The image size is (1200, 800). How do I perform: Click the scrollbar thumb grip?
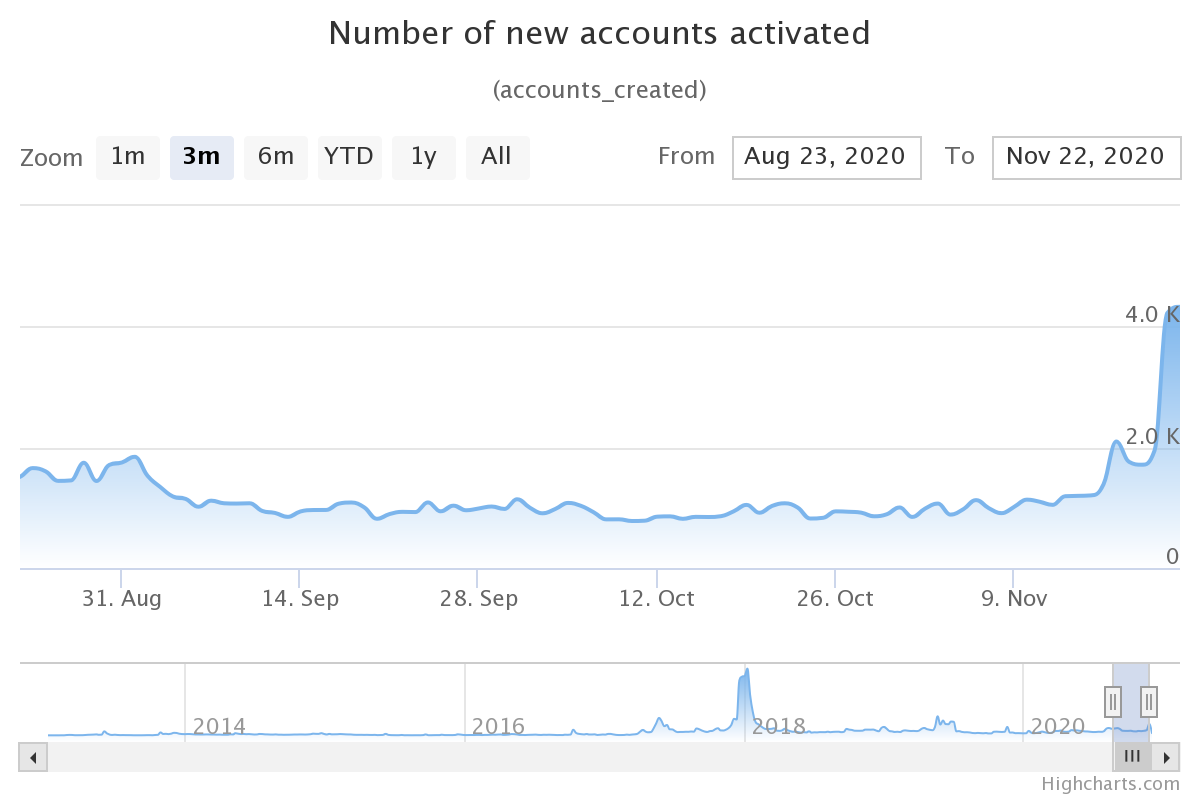coord(1132,757)
